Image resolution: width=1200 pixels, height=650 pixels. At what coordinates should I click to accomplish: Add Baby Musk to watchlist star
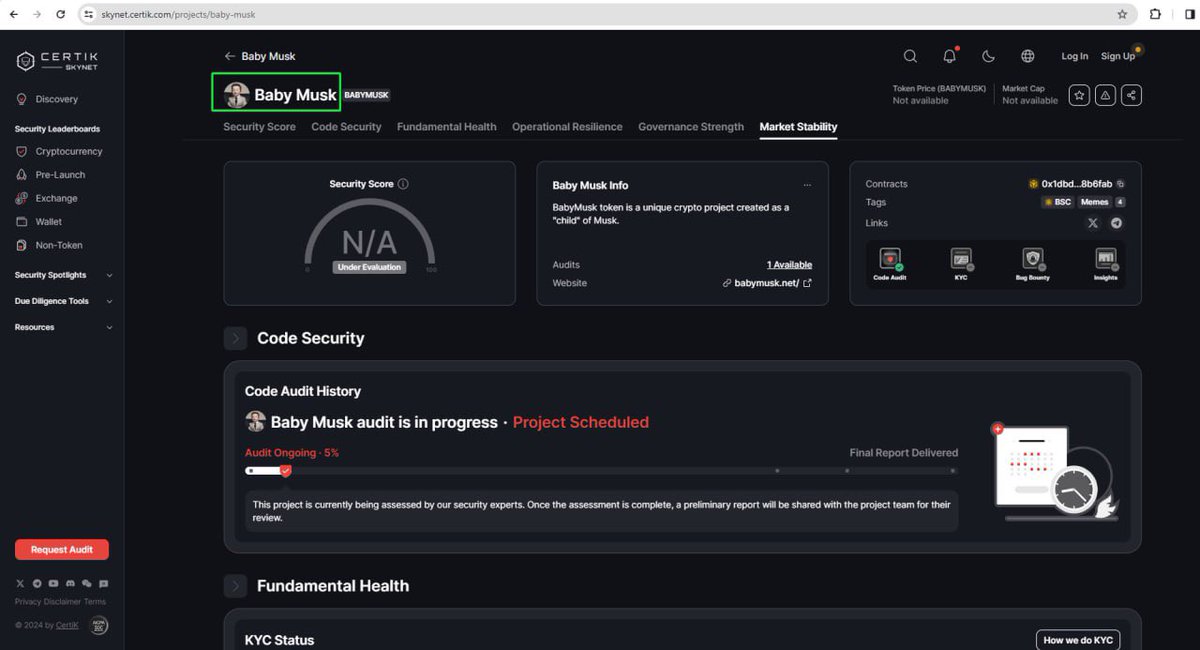[x=1079, y=95]
